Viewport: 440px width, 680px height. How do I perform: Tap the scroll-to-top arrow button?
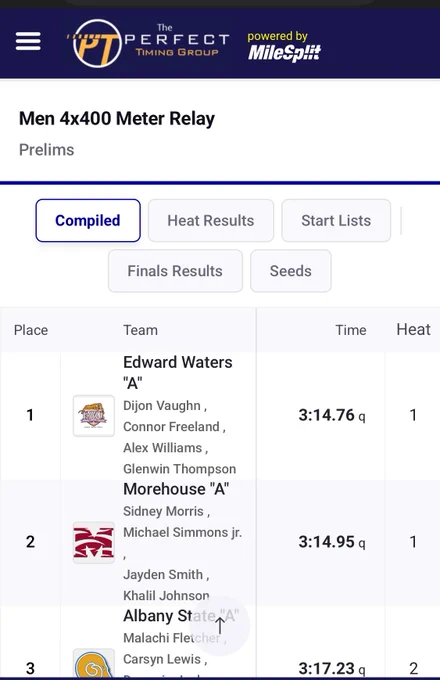pyautogui.click(x=220, y=626)
